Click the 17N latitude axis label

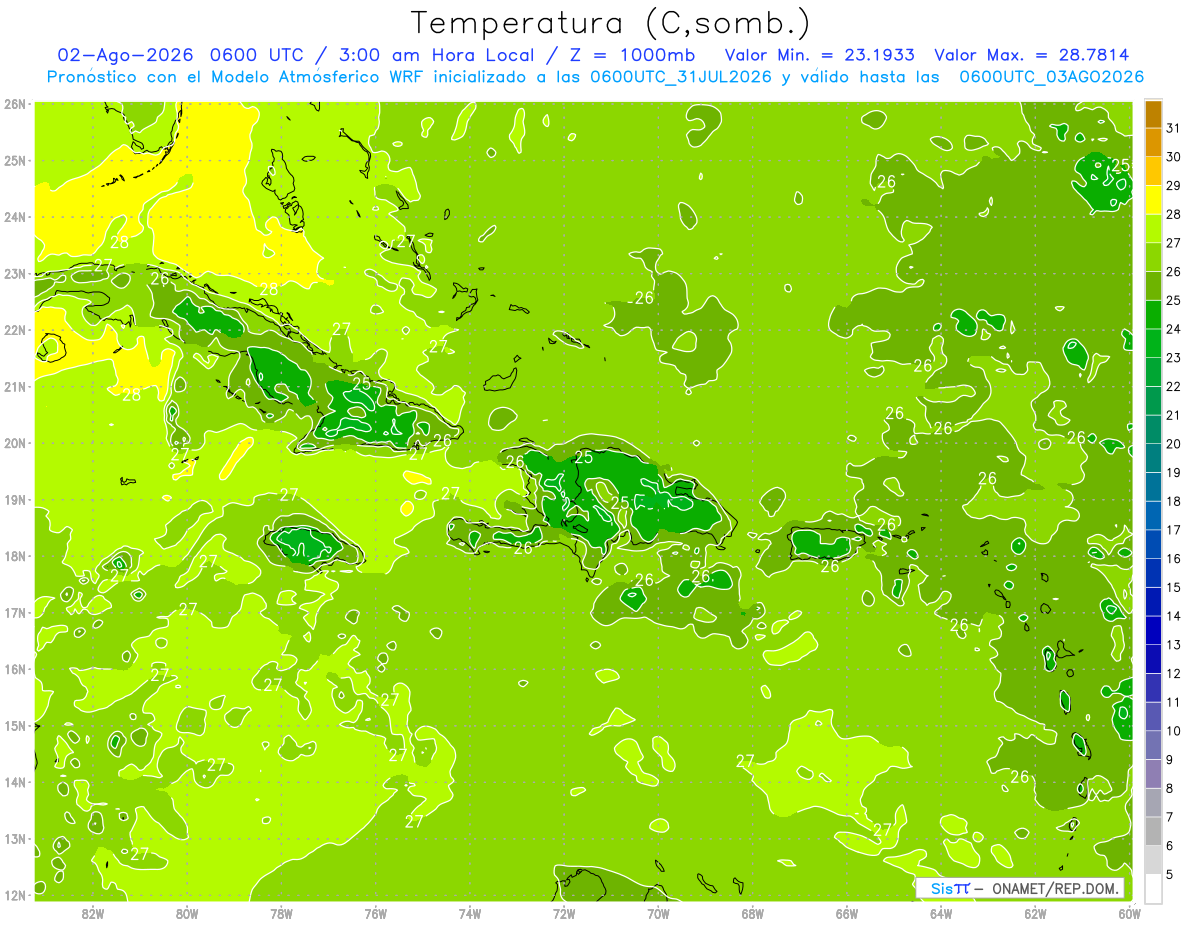click(16, 613)
